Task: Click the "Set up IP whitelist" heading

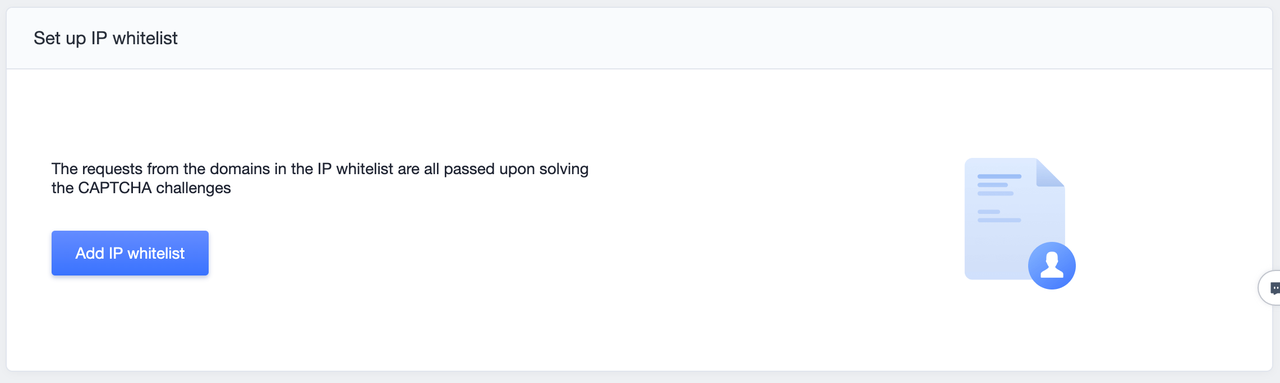Action: tap(106, 38)
